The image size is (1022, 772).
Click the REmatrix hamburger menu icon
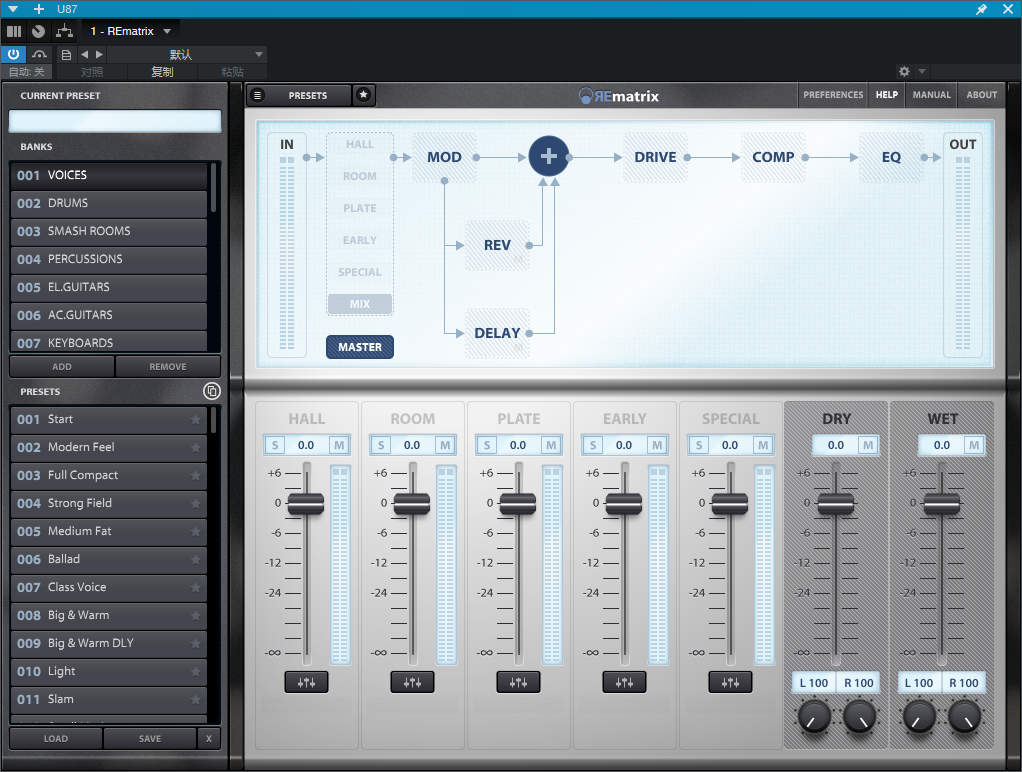257,95
